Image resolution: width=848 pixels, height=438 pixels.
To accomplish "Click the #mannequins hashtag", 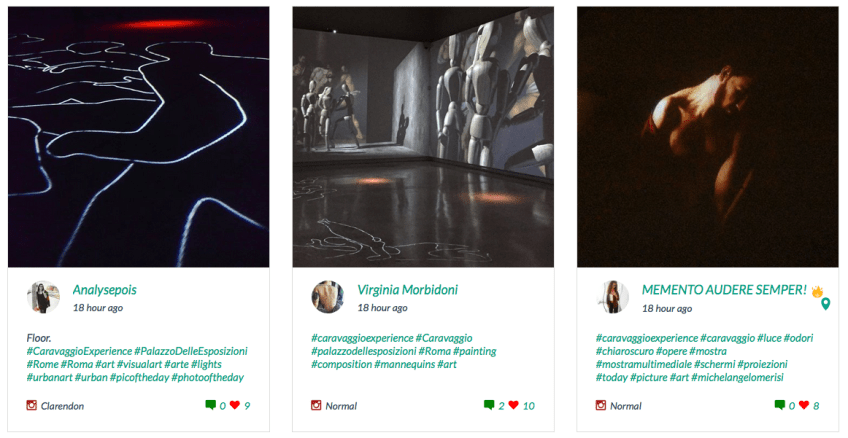I will coord(405,364).
